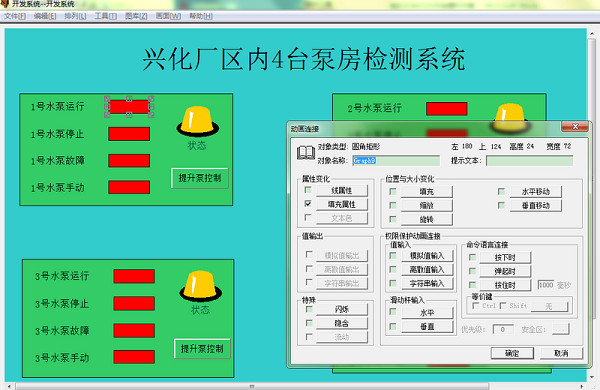The height and width of the screenshot is (390, 600).
Task: Open the 文件 menu
Action: point(15,16)
